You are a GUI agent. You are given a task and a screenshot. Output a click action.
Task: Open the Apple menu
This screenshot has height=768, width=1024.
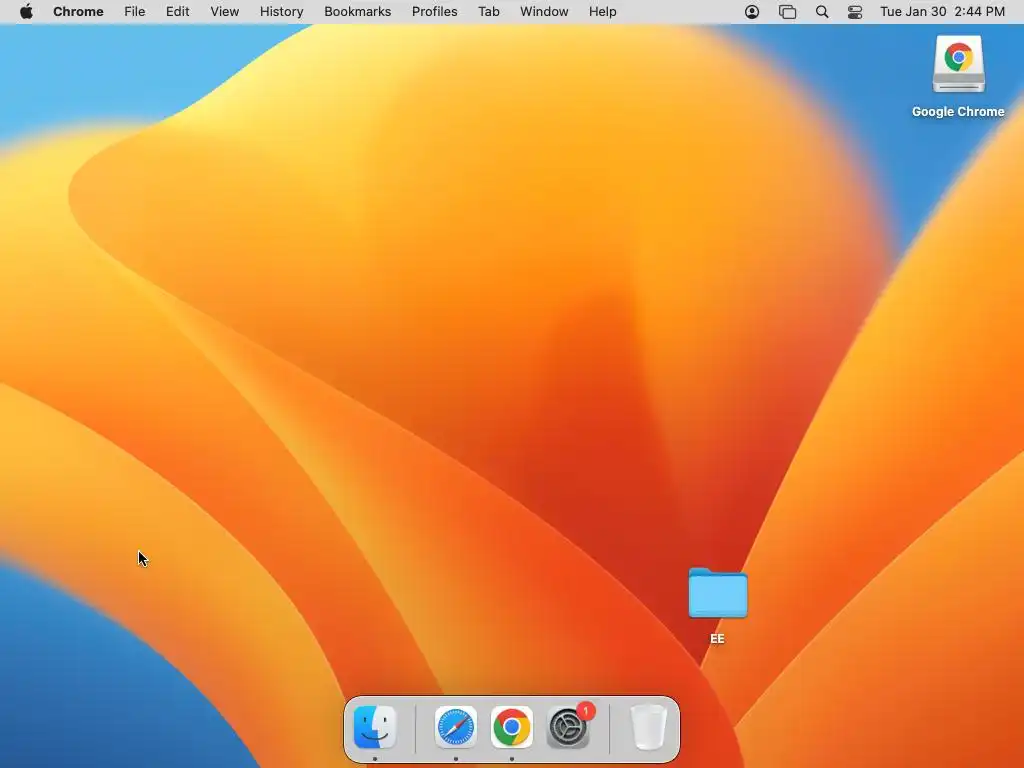point(26,12)
